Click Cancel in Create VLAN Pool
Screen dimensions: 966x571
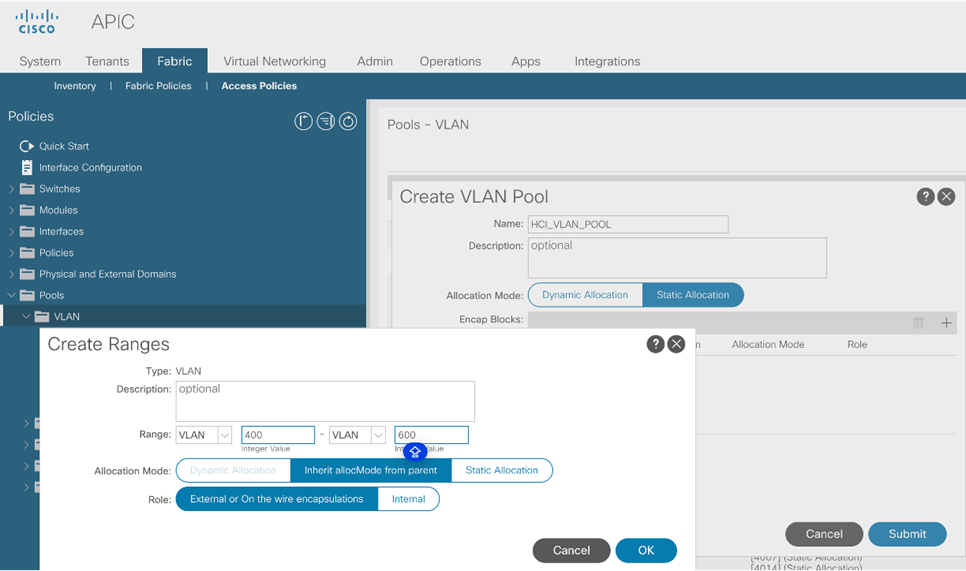824,534
